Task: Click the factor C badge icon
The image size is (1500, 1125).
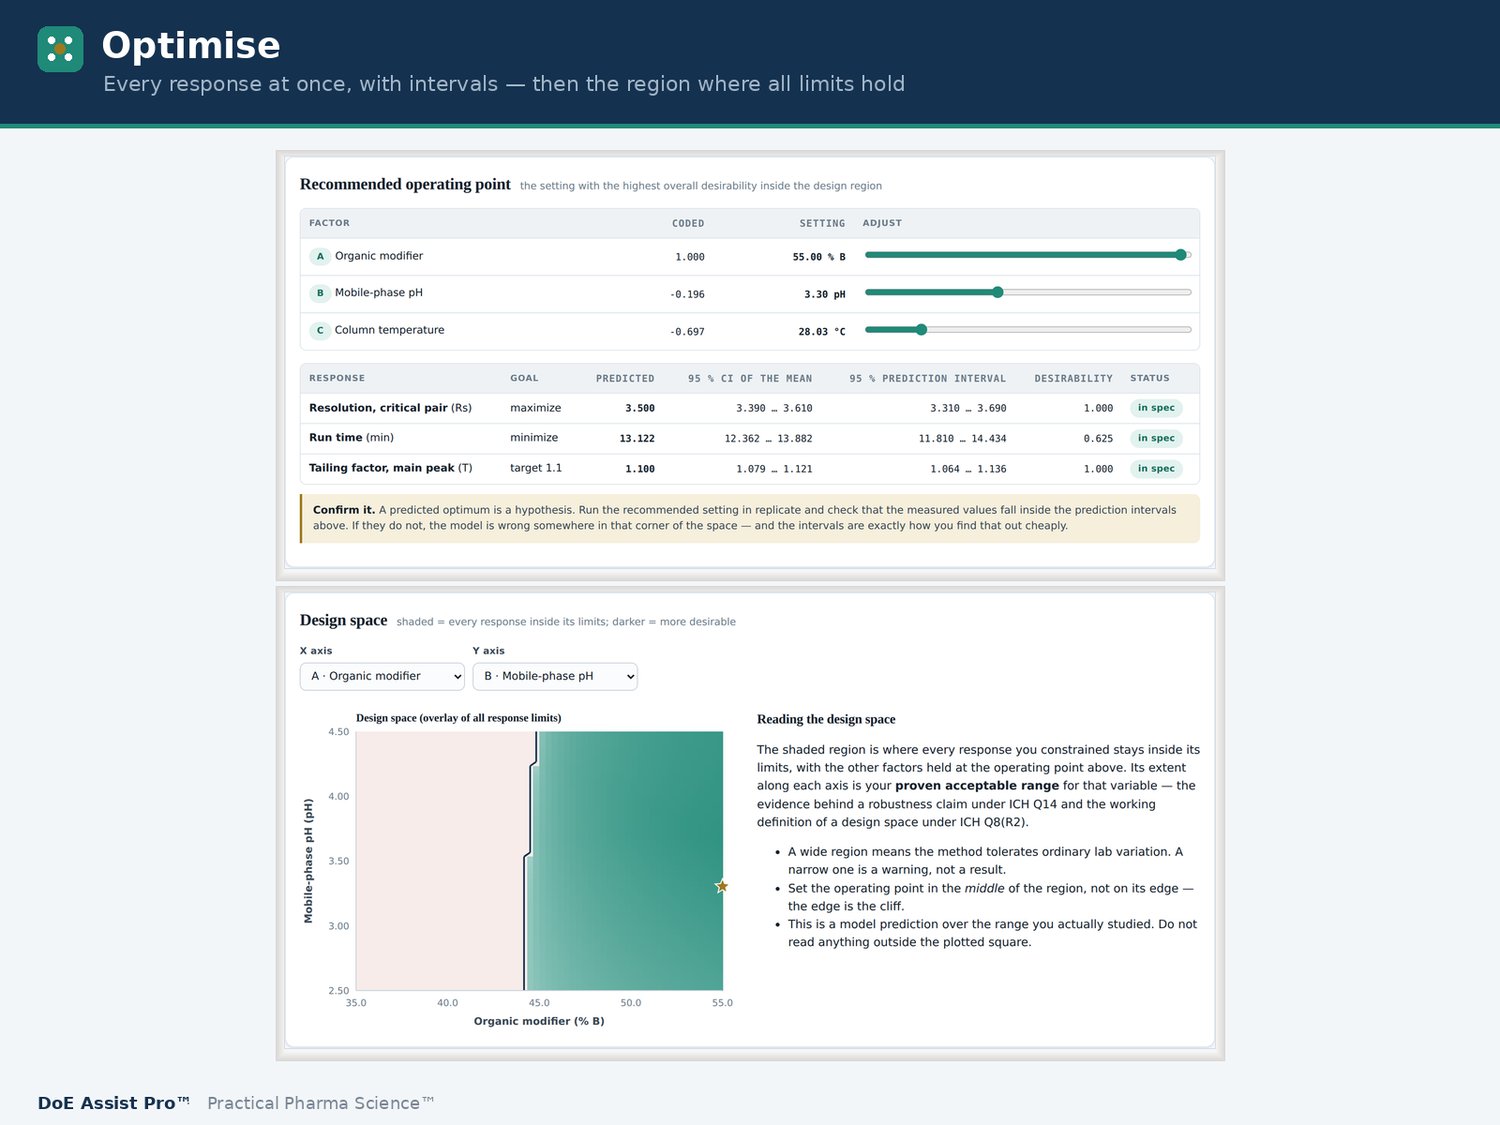Action: 320,330
